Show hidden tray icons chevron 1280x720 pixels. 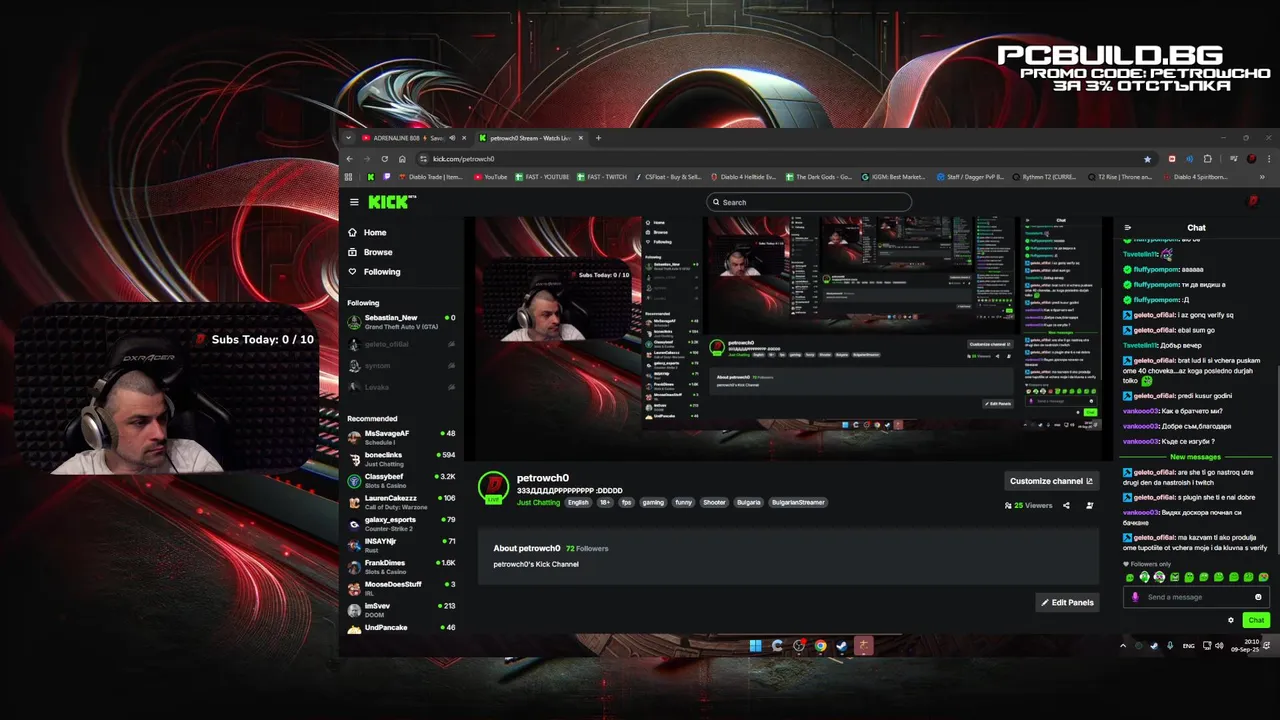[1122, 646]
